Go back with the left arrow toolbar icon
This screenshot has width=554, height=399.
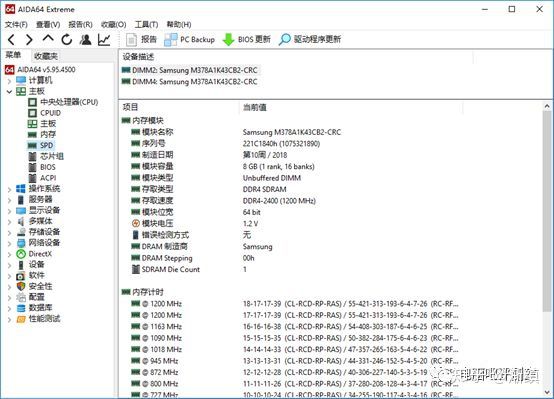point(11,40)
